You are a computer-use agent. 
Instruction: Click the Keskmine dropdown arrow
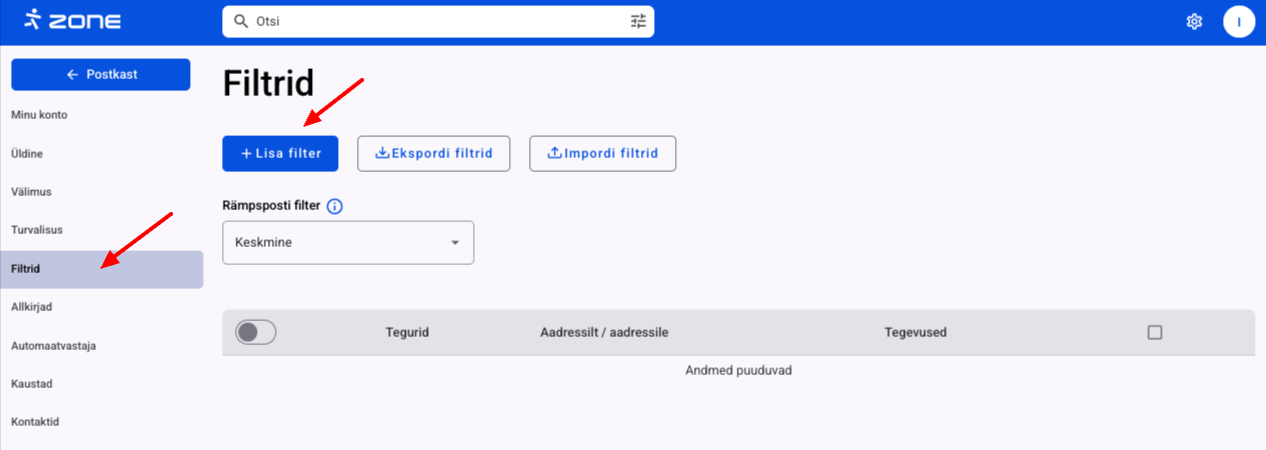(455, 243)
